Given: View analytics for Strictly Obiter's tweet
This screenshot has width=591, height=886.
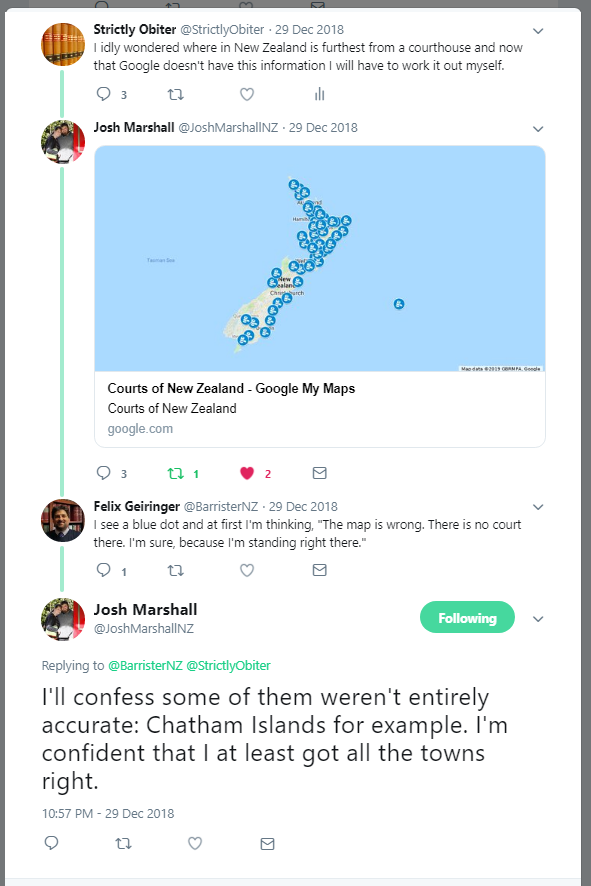Looking at the screenshot, I should click(318, 94).
